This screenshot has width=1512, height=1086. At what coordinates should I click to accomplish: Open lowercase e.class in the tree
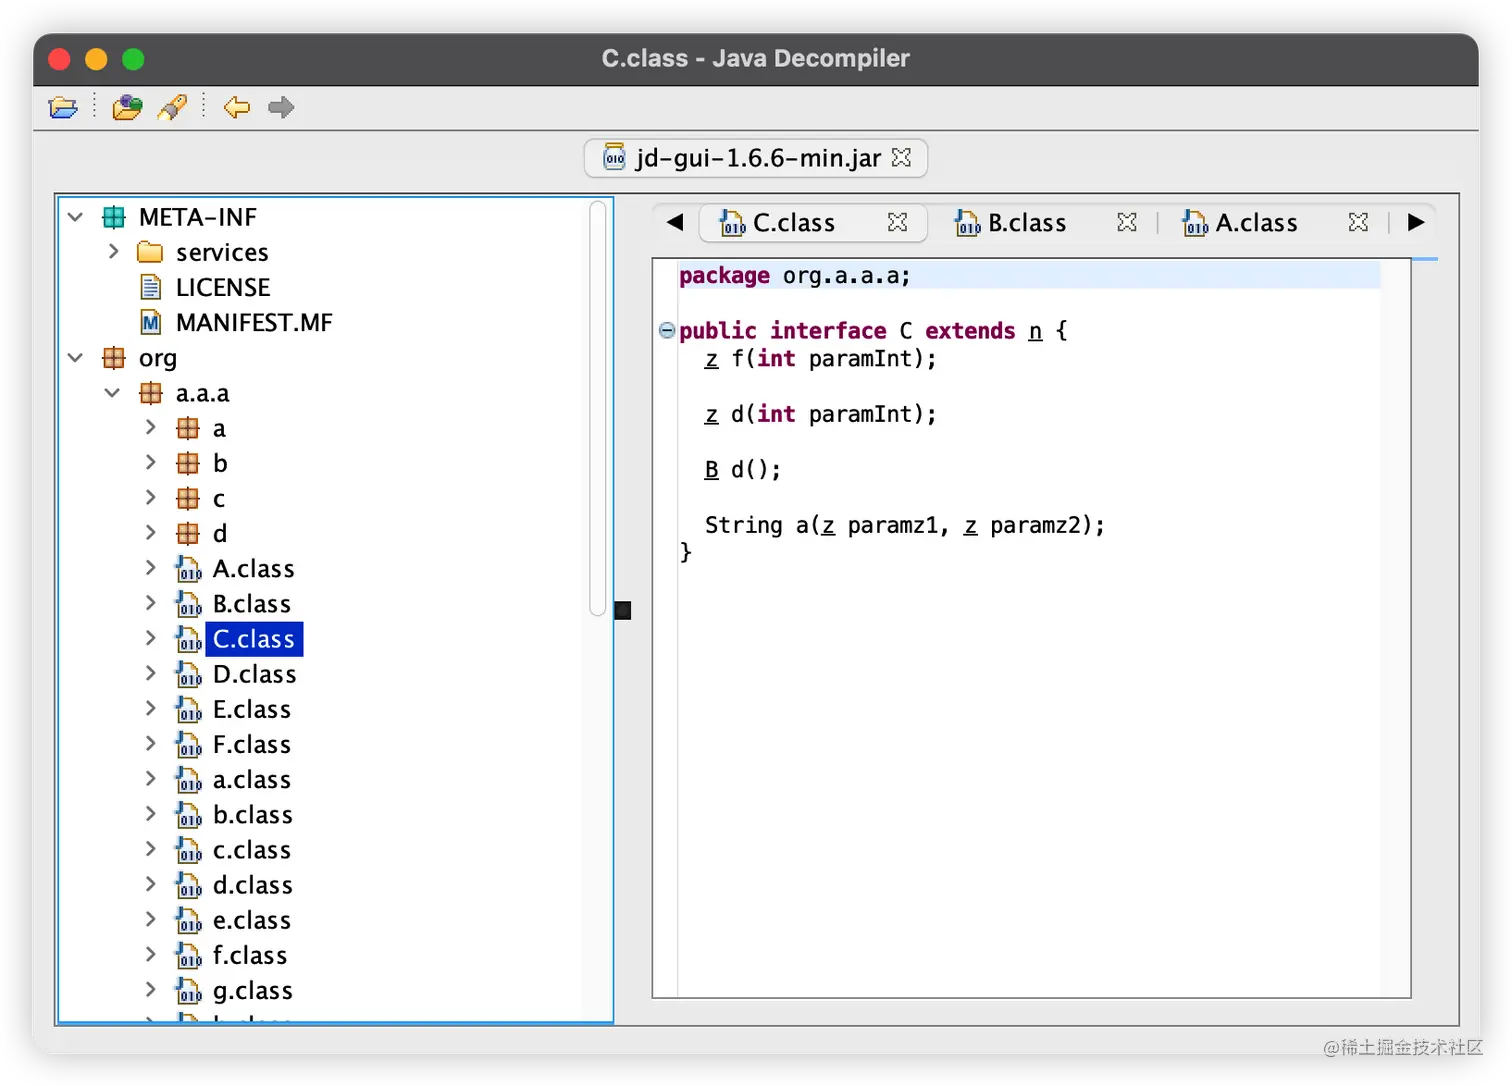point(252,920)
